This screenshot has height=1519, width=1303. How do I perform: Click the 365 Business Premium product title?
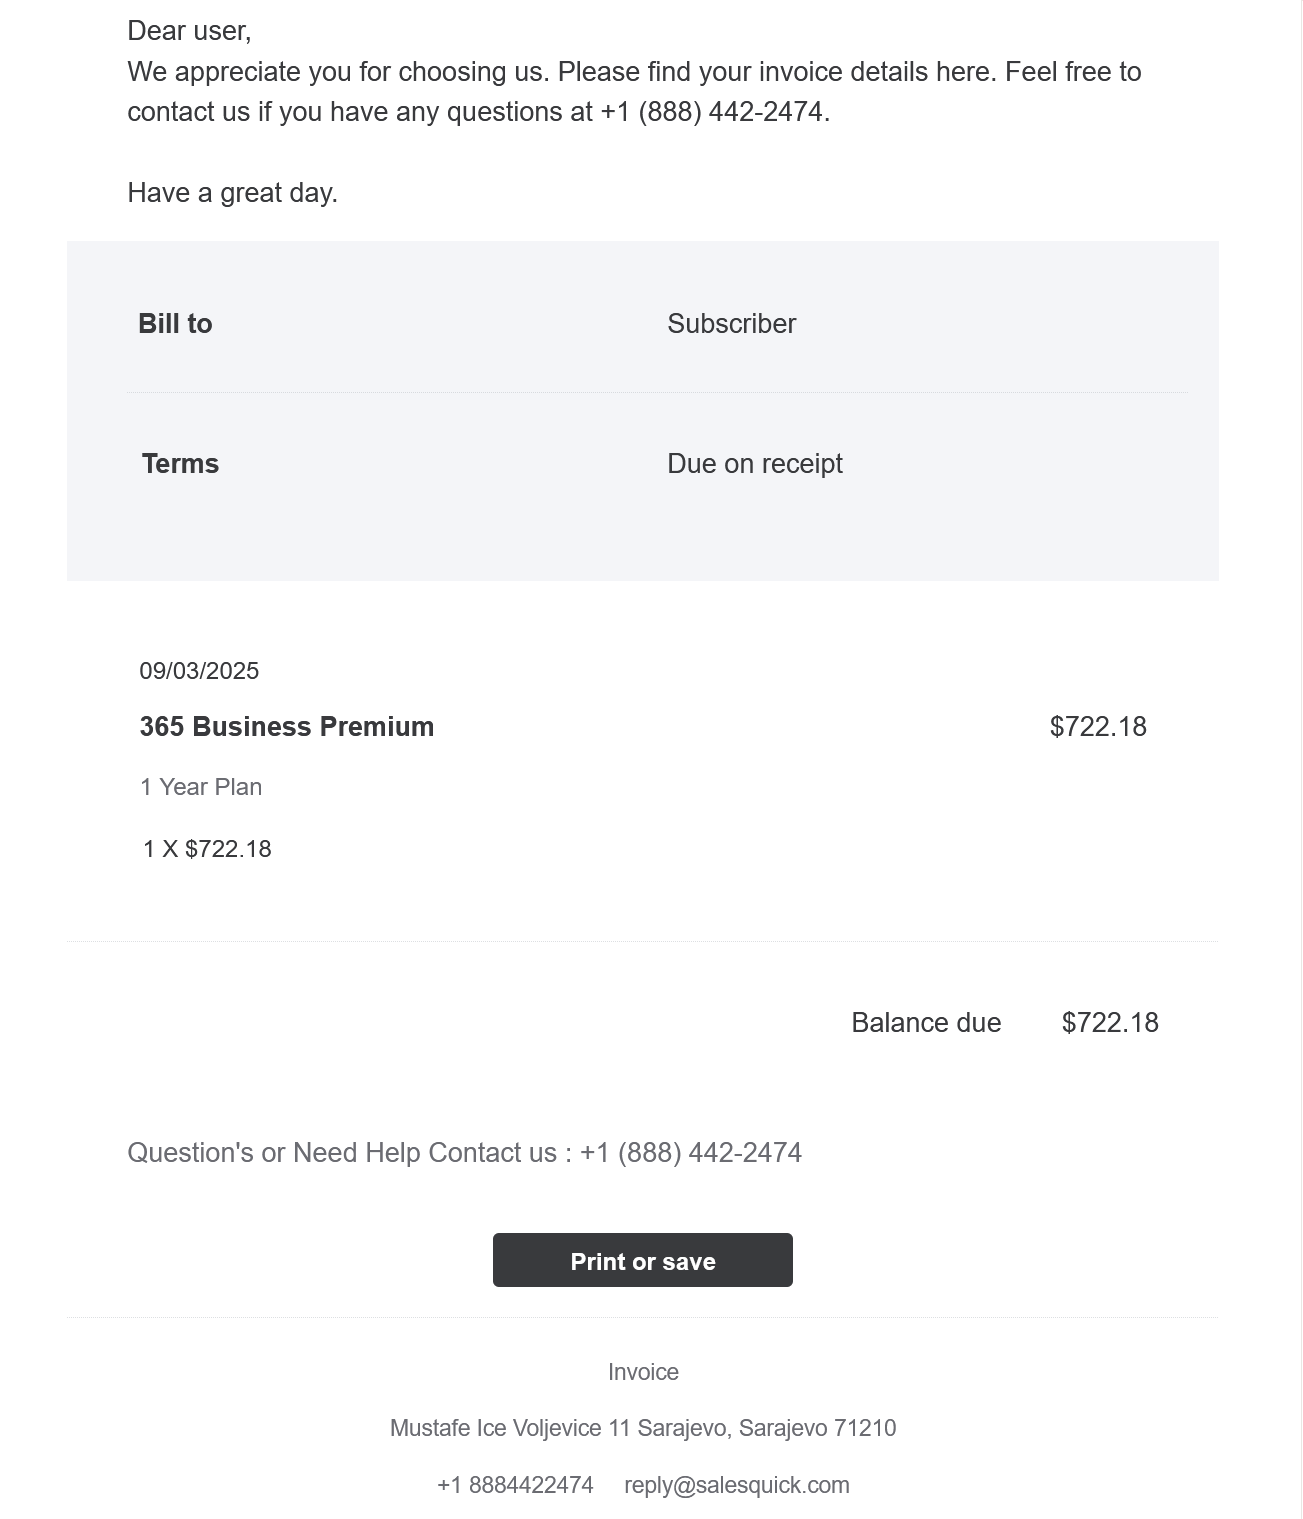[286, 727]
